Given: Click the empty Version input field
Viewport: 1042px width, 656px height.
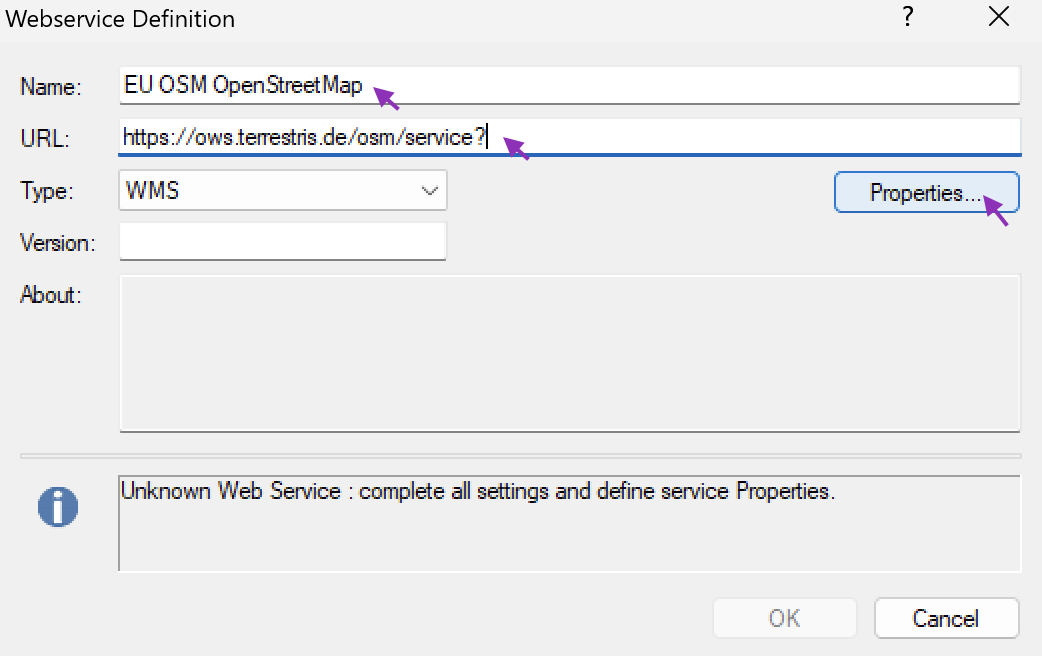Looking at the screenshot, I should 282,241.
